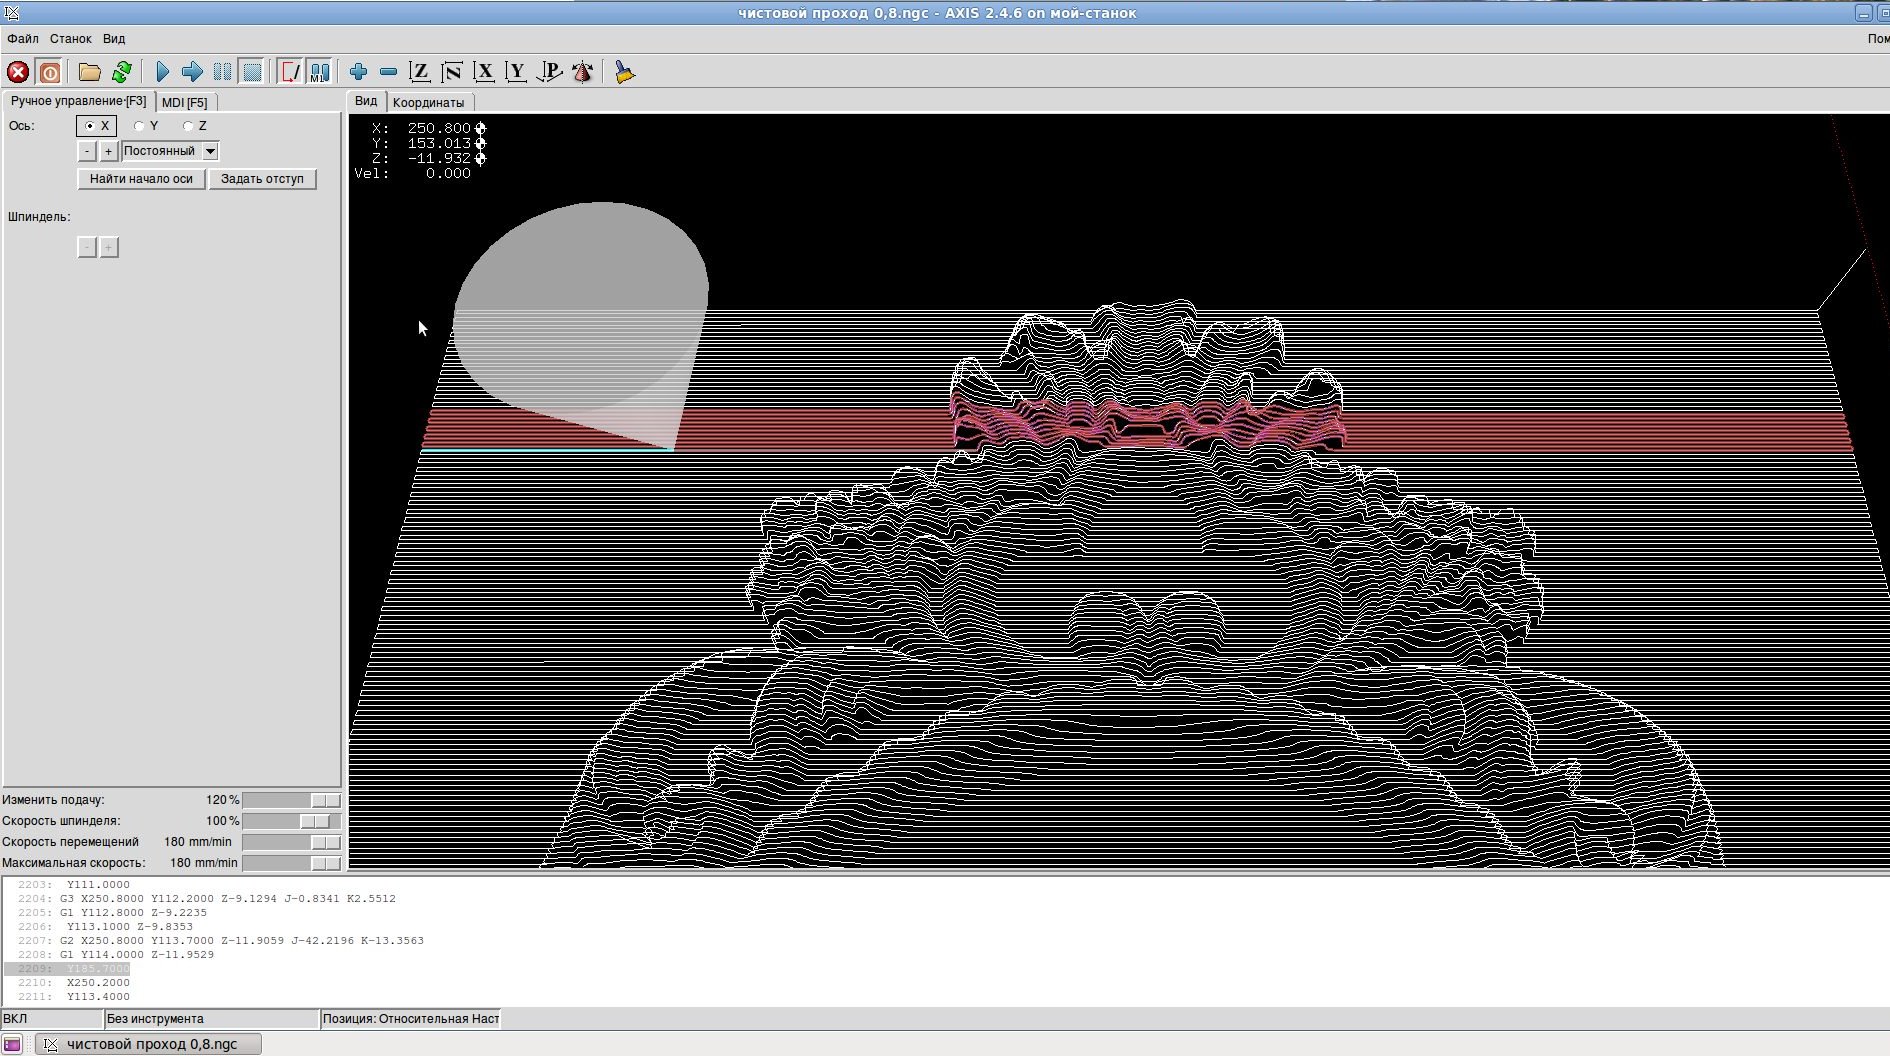Select the Вид preview tab
1890x1056 pixels.
coord(366,101)
